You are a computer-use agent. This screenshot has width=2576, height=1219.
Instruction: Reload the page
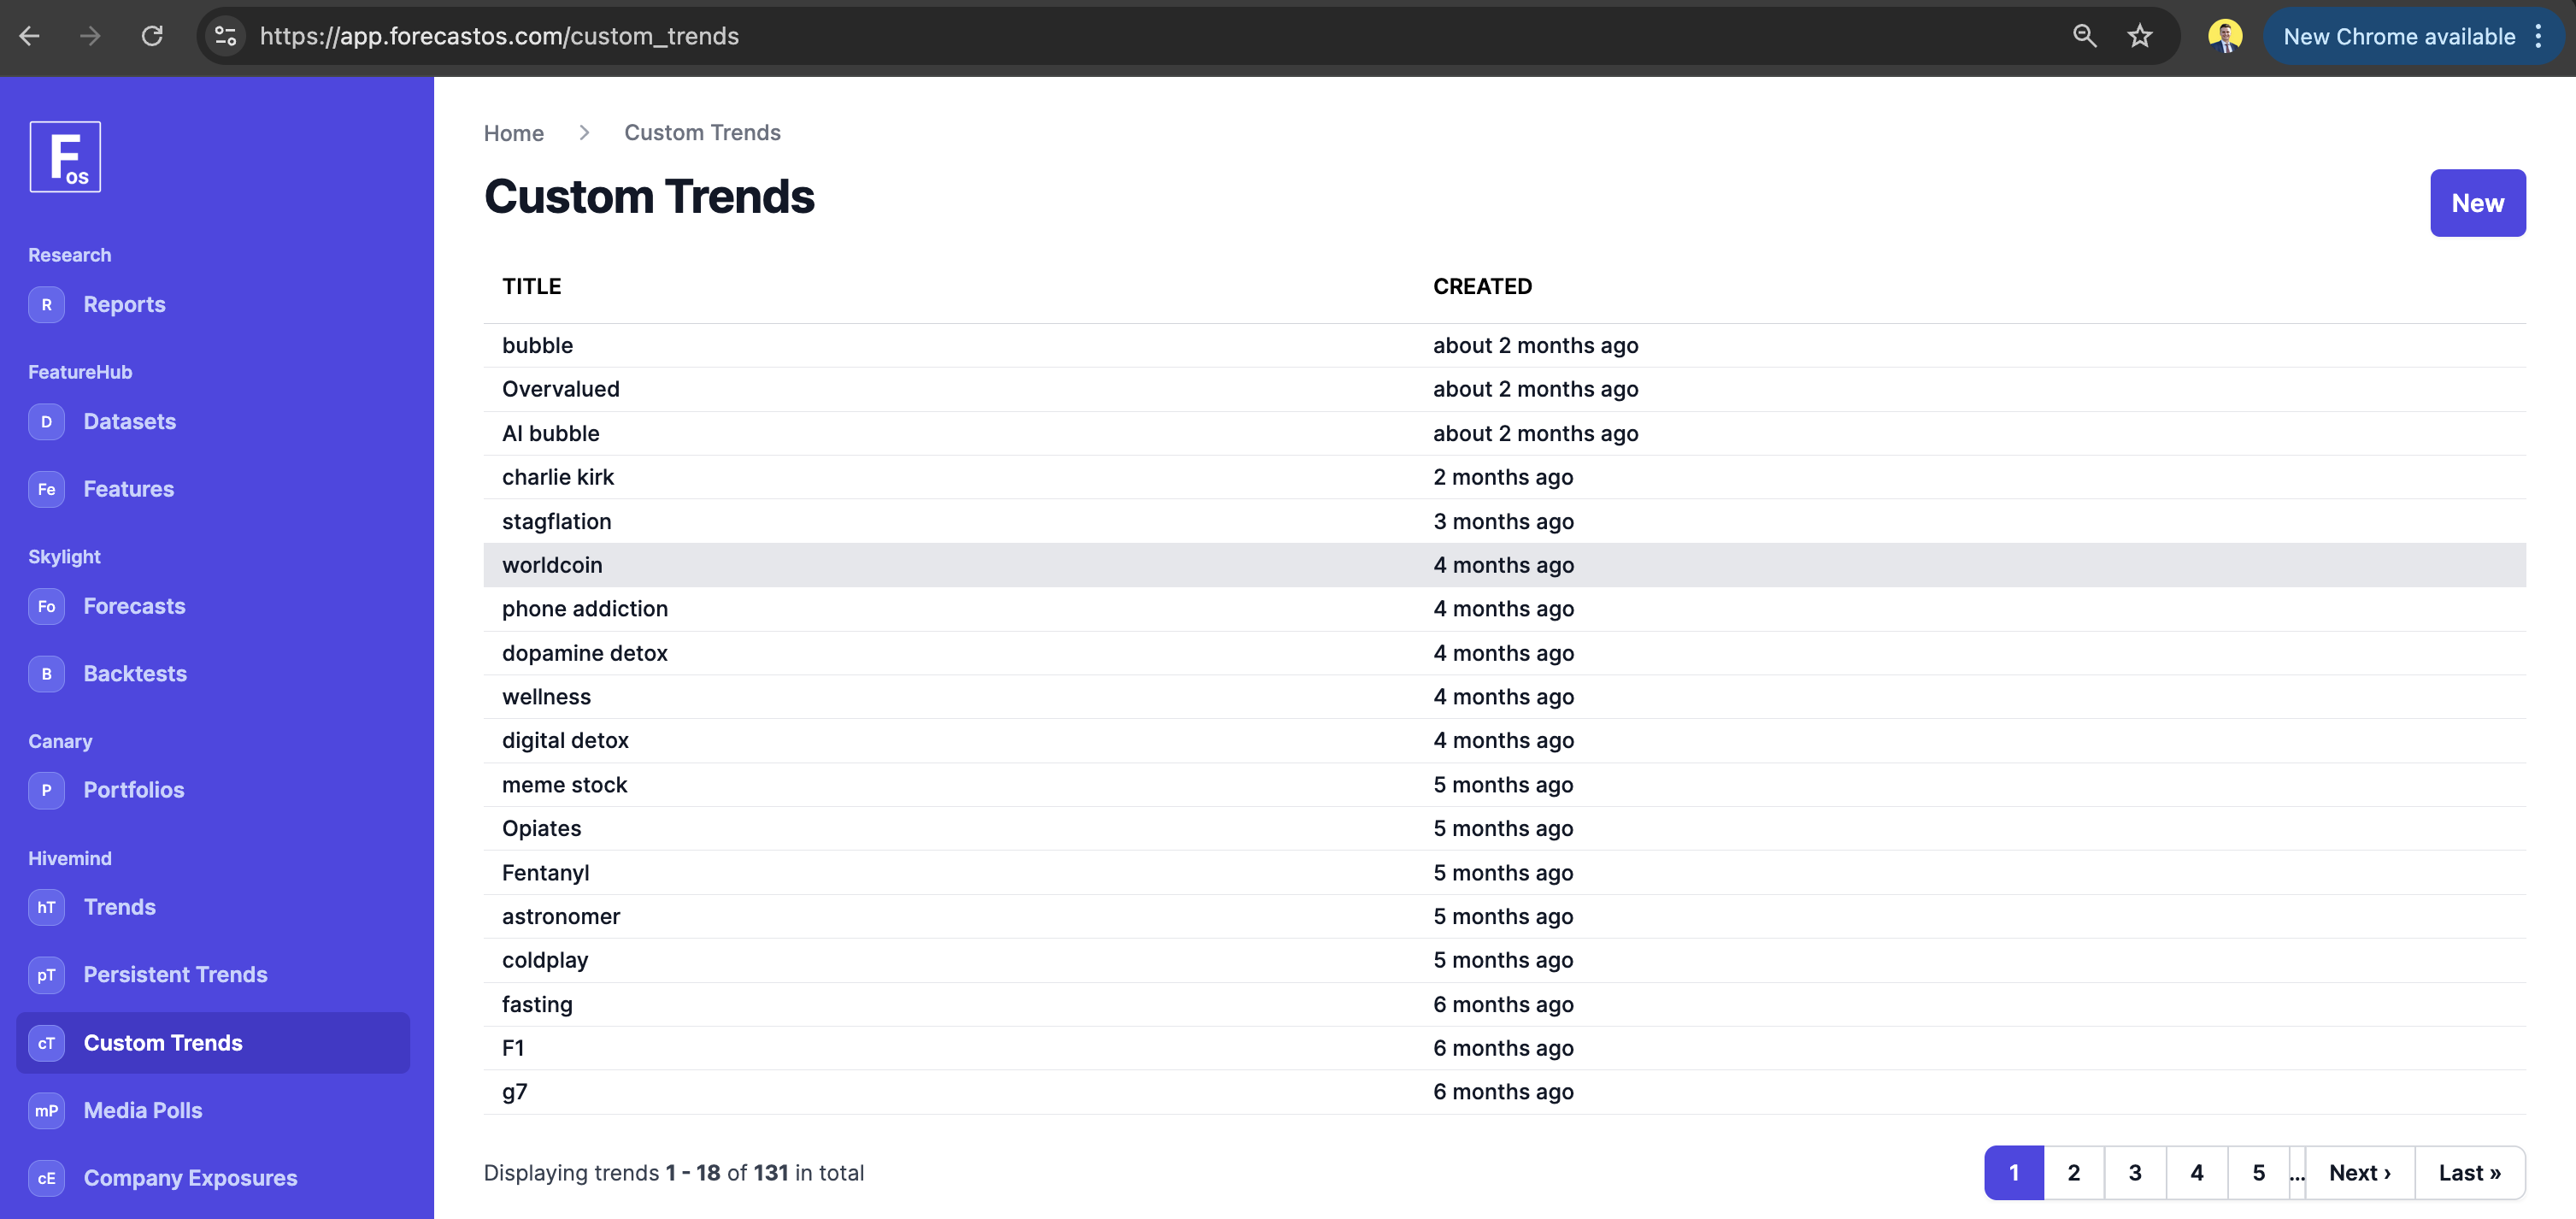coord(153,36)
